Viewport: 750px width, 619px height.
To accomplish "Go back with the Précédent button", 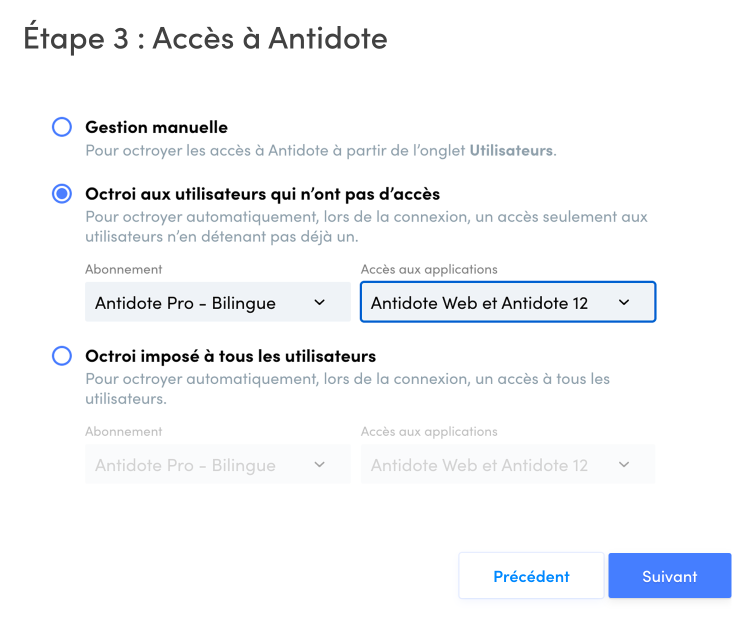I will coord(531,576).
